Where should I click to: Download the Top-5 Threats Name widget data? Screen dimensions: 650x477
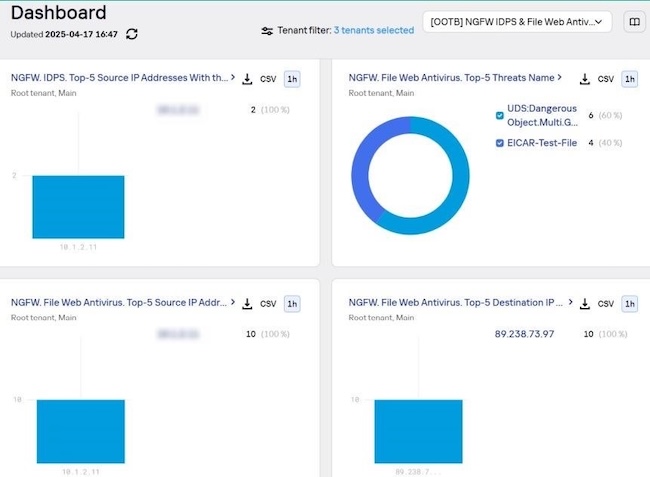[x=585, y=79]
